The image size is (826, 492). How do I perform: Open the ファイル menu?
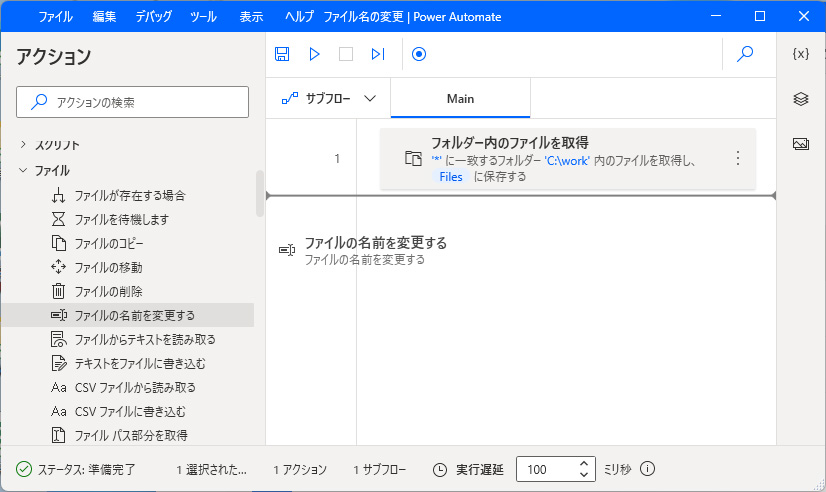[x=55, y=17]
